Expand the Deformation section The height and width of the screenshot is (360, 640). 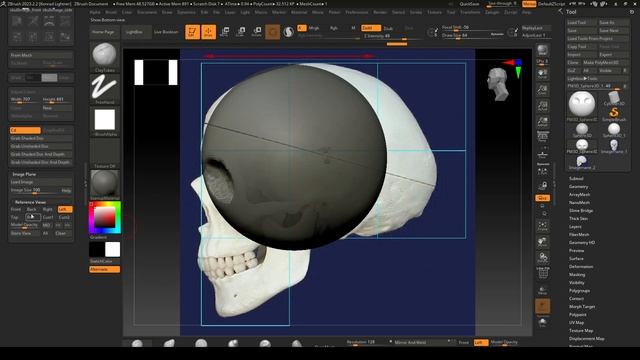point(581,267)
